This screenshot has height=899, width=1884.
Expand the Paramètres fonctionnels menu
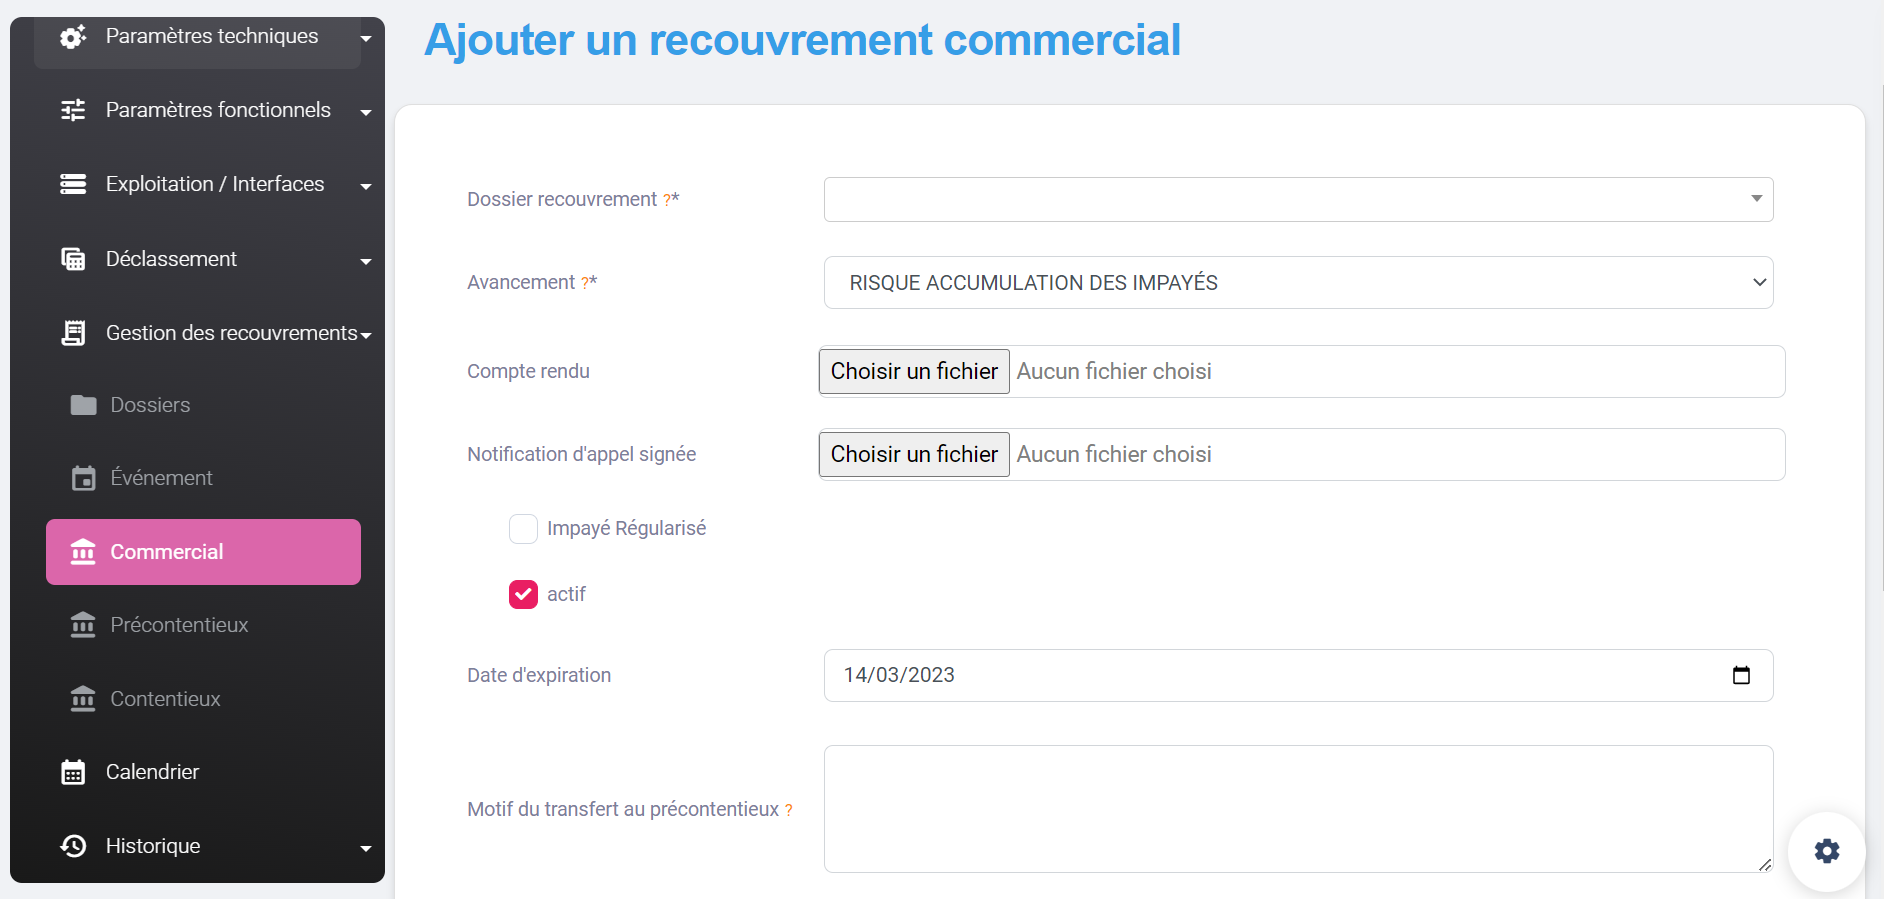click(217, 110)
